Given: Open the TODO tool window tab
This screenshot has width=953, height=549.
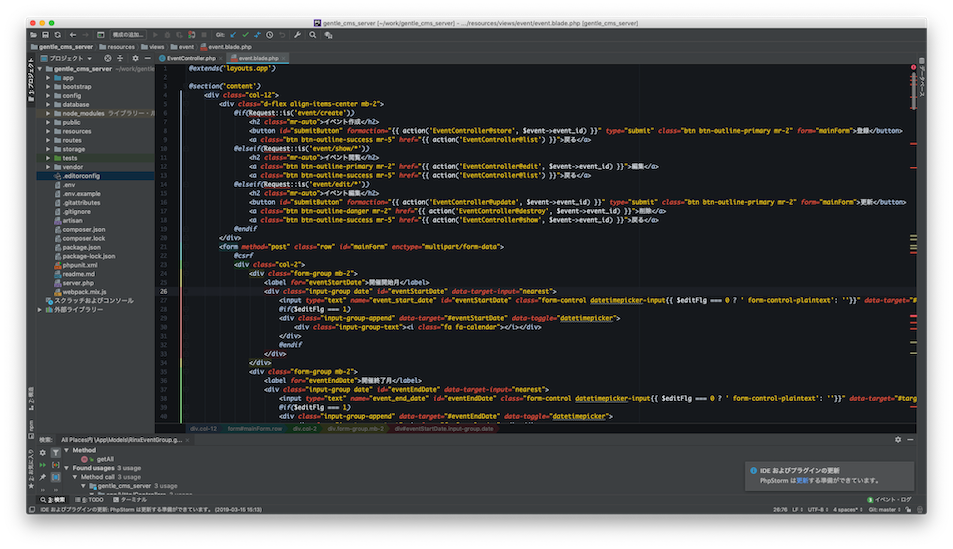Looking at the screenshot, I should coord(91,499).
